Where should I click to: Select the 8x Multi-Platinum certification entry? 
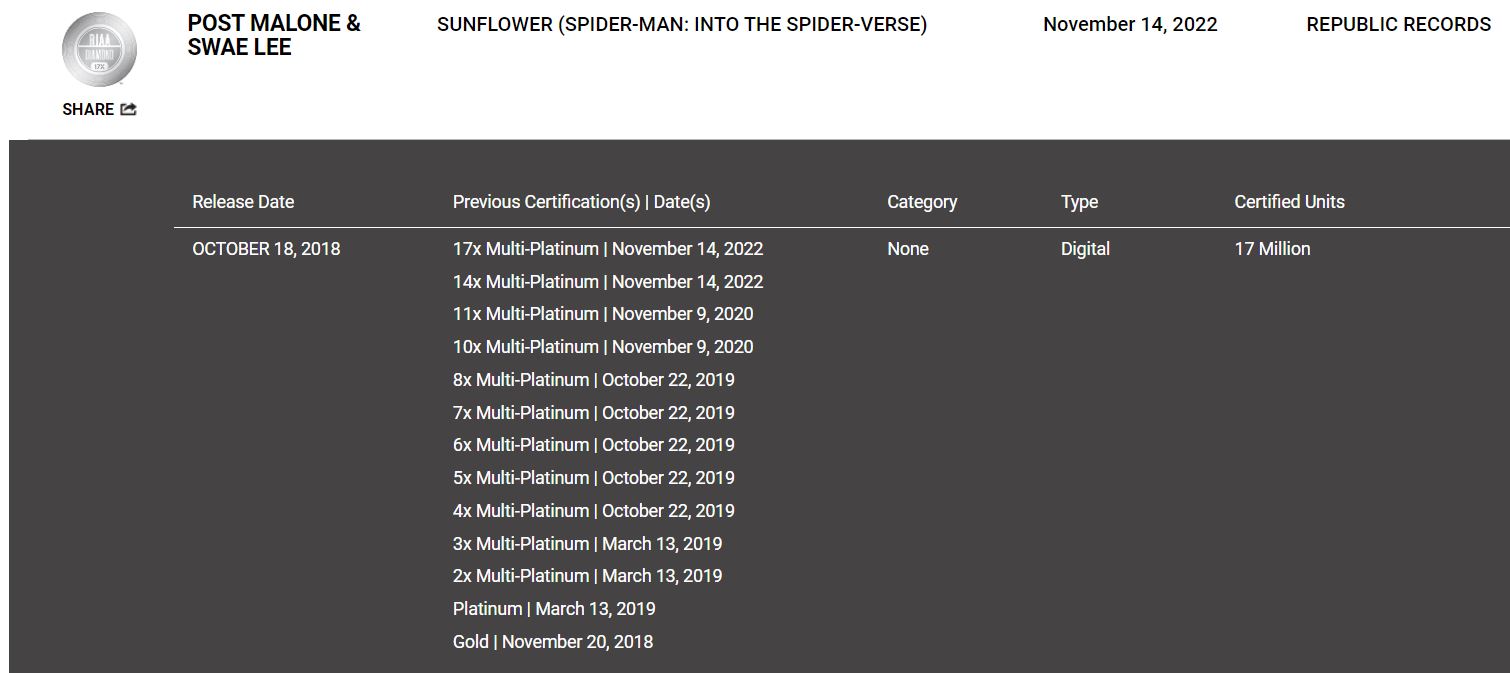click(594, 380)
